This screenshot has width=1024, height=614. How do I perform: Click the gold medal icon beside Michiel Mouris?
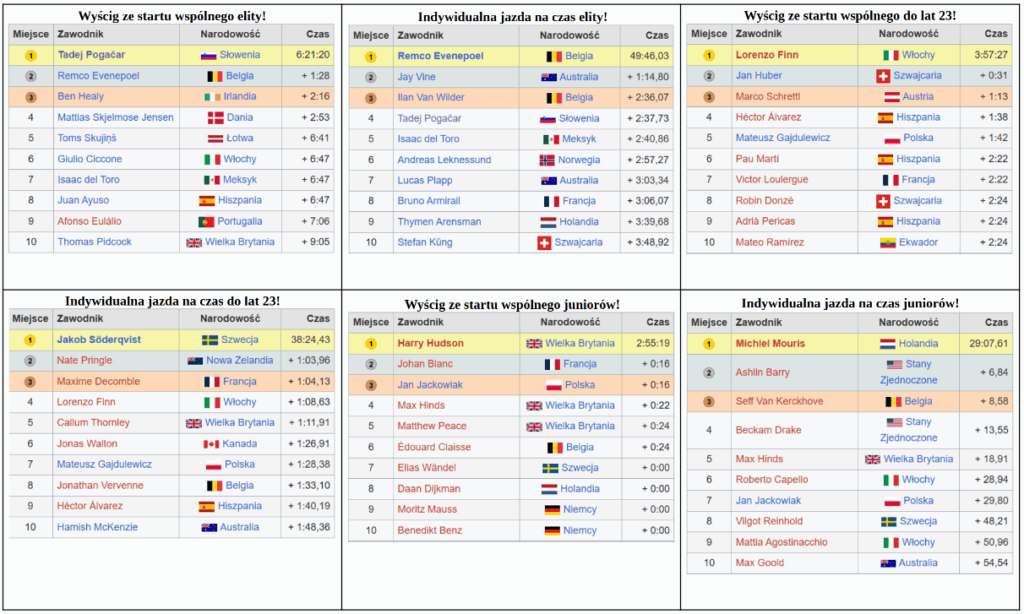708,344
